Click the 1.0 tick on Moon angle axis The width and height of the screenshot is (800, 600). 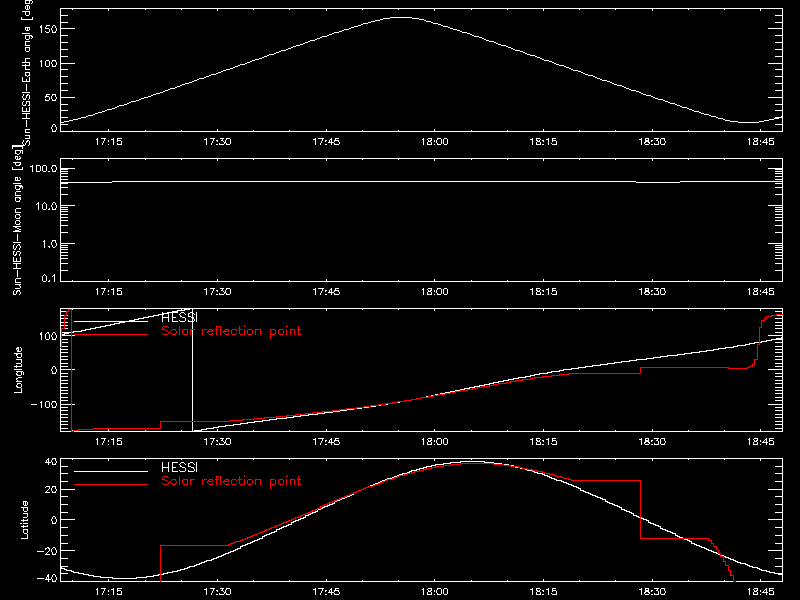[49, 244]
